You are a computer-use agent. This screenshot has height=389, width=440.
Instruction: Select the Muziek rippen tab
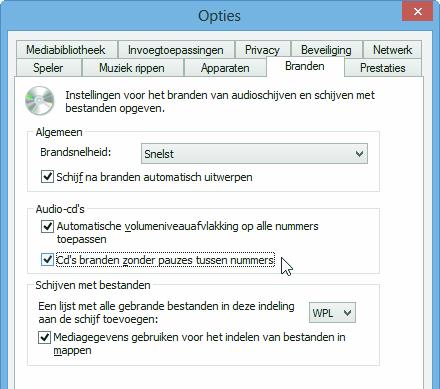132,68
